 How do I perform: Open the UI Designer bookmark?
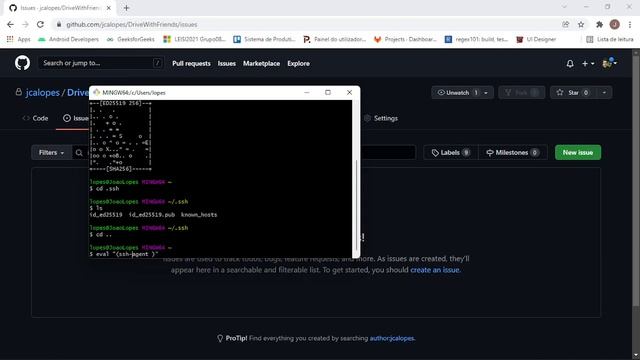click(536, 39)
